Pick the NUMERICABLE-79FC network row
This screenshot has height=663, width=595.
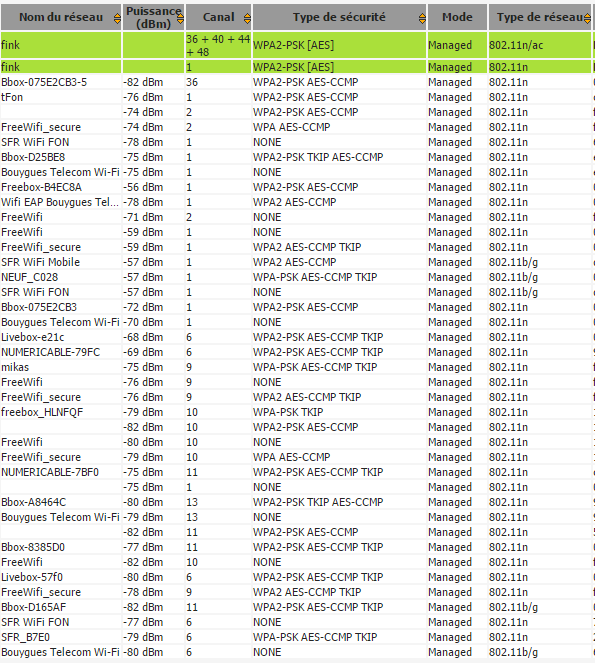pyautogui.click(x=297, y=352)
